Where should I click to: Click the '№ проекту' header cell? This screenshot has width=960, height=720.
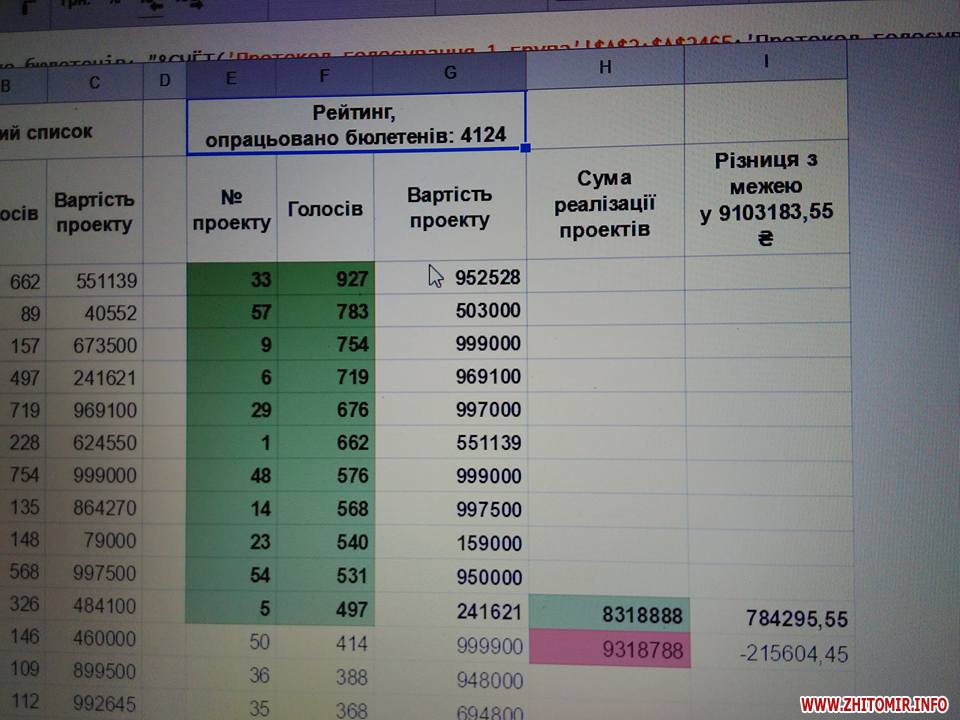231,210
